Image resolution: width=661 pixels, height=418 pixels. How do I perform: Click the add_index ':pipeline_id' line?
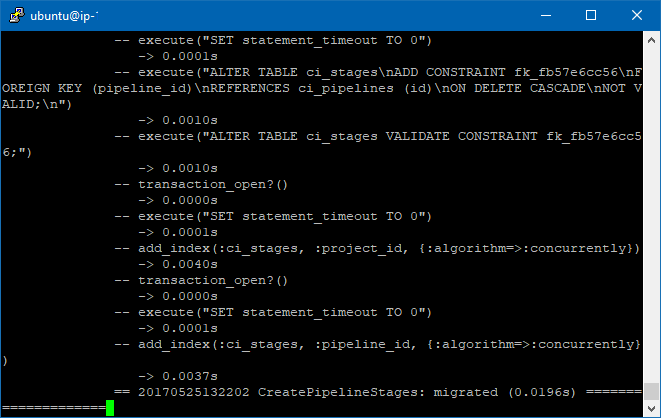pos(376,344)
